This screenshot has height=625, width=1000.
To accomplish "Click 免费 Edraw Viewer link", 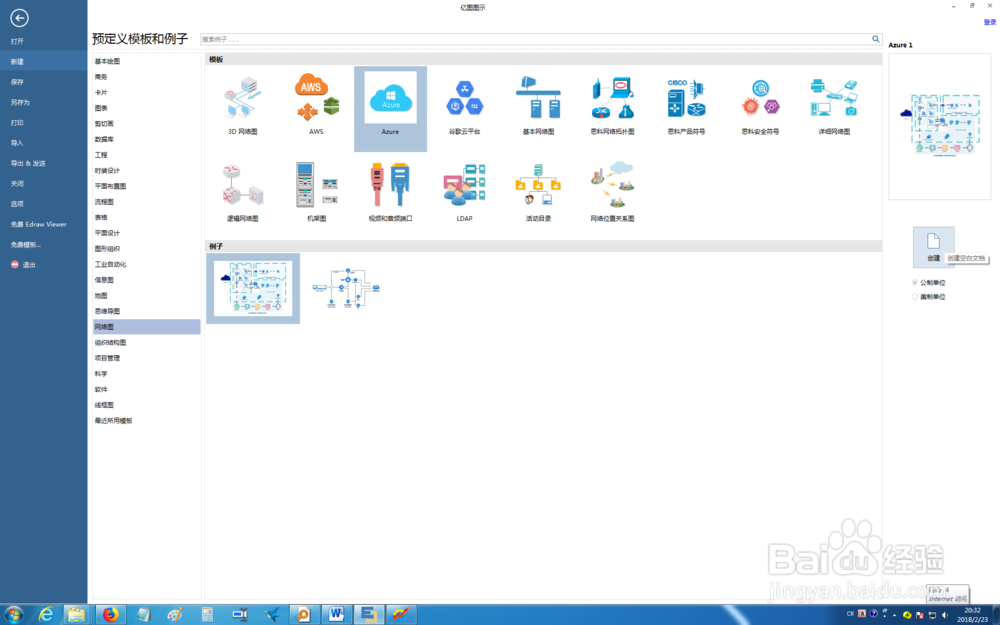I will (x=38, y=224).
